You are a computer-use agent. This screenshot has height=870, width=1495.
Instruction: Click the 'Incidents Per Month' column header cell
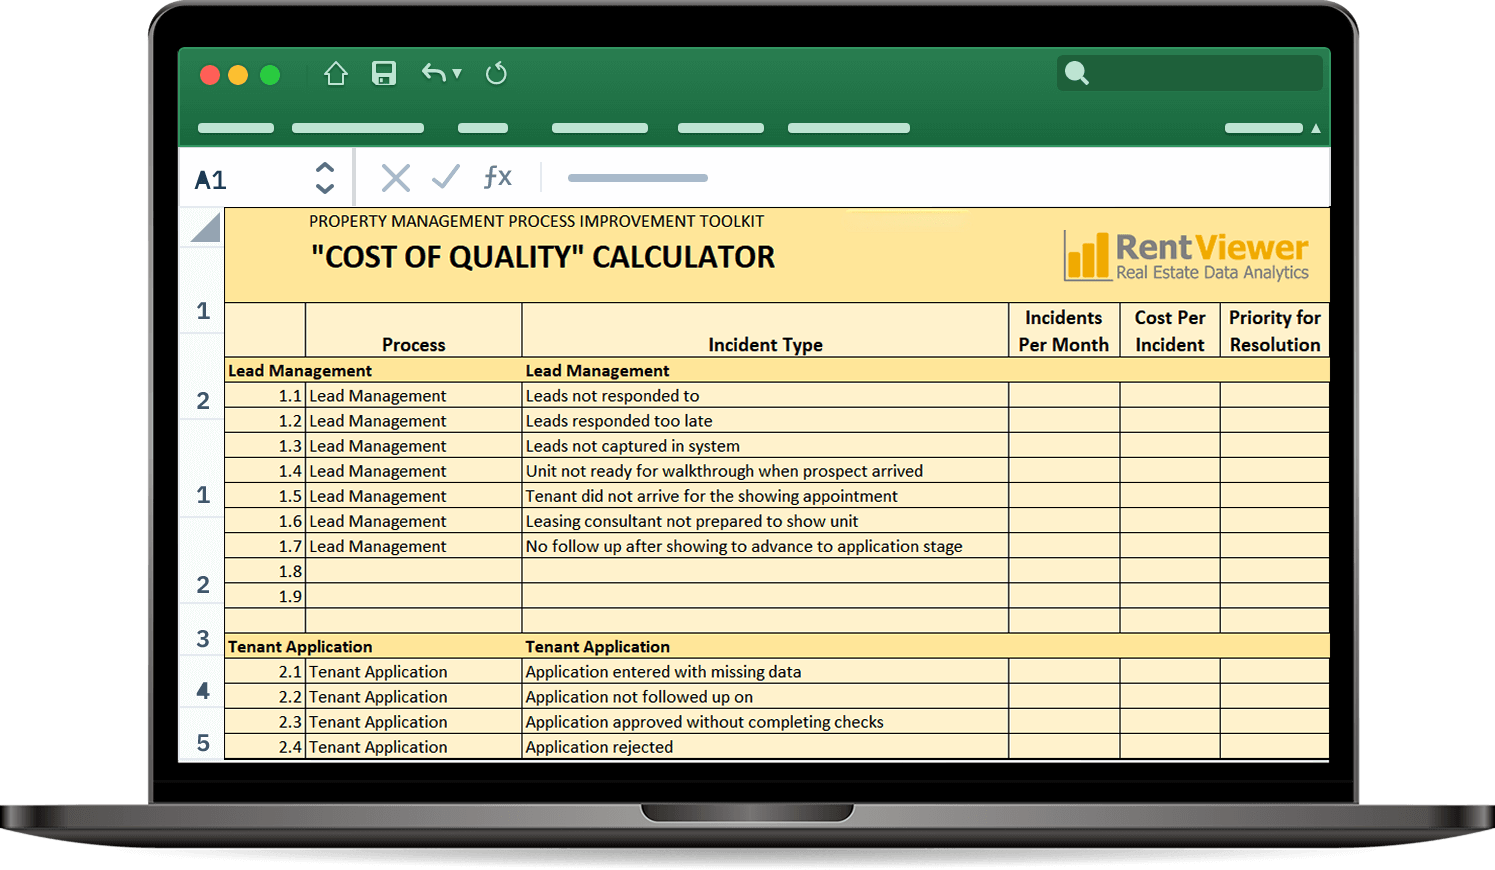click(1063, 331)
